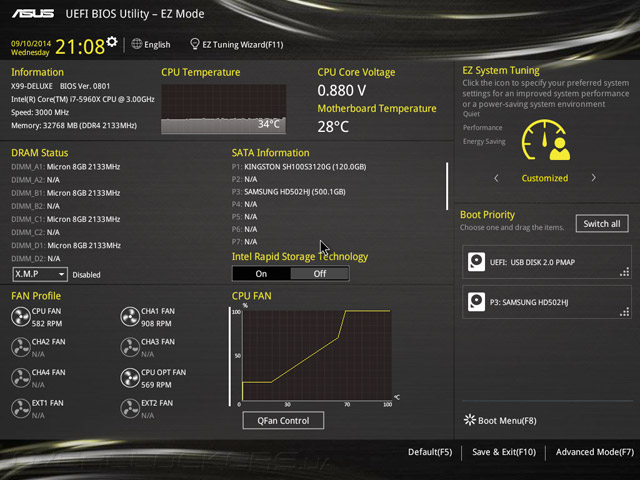
Task: Open the X.M.P dropdown
Action: coord(40,274)
